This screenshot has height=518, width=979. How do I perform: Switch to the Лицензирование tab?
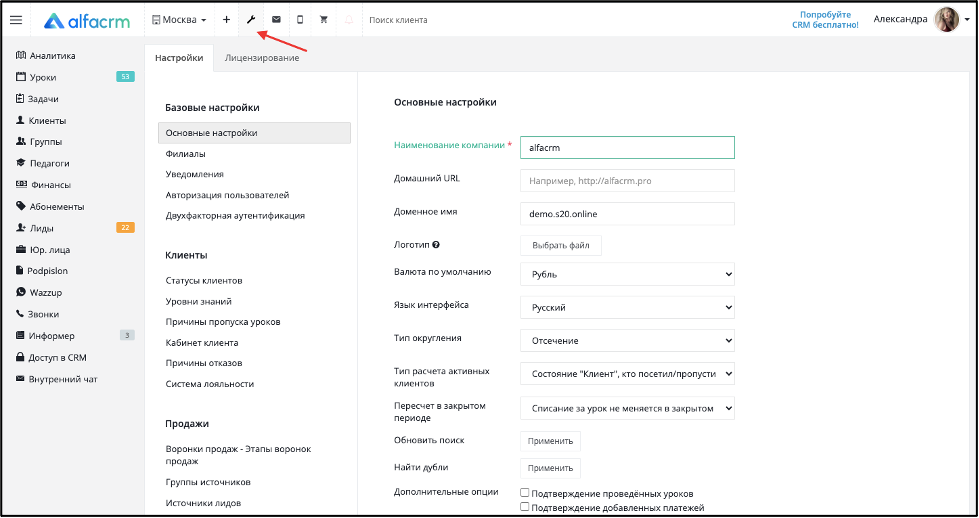tap(262, 57)
